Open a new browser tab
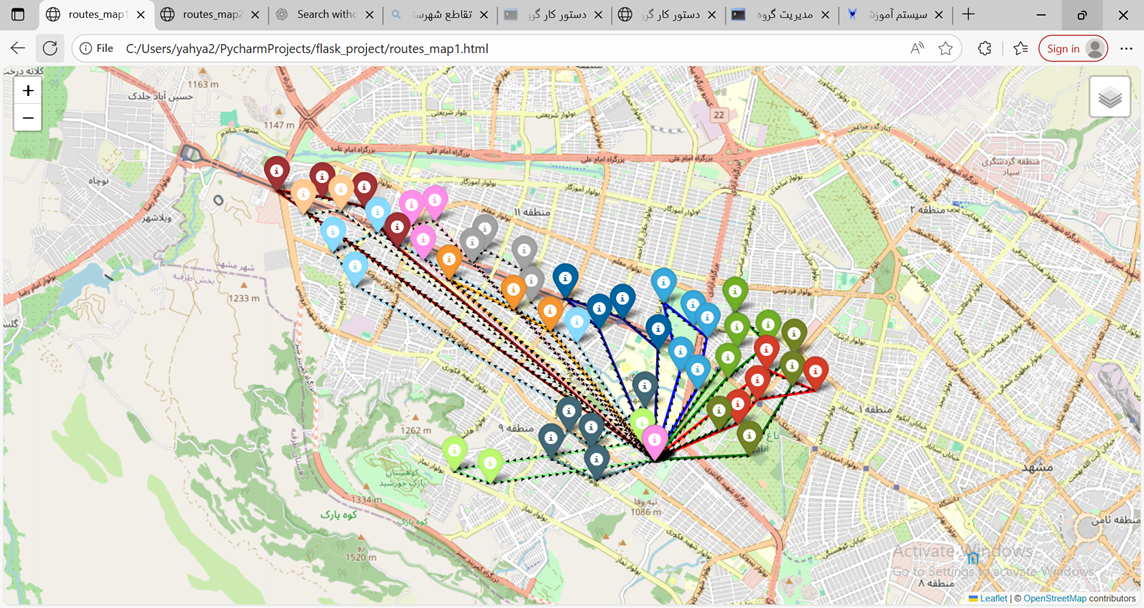The width and height of the screenshot is (1144, 608). (x=968, y=15)
